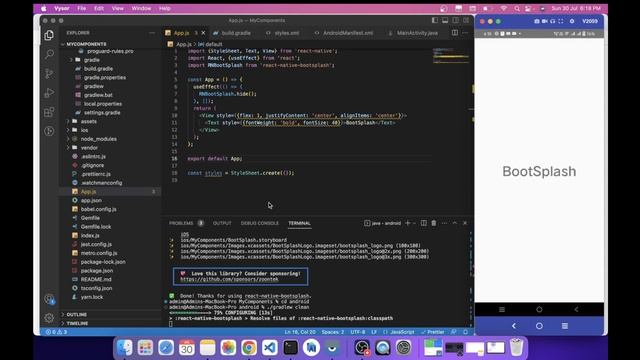Image resolution: width=640 pixels, height=360 pixels.
Task: Collapse the MYCOMPONENTS root folder
Action: [85, 44]
